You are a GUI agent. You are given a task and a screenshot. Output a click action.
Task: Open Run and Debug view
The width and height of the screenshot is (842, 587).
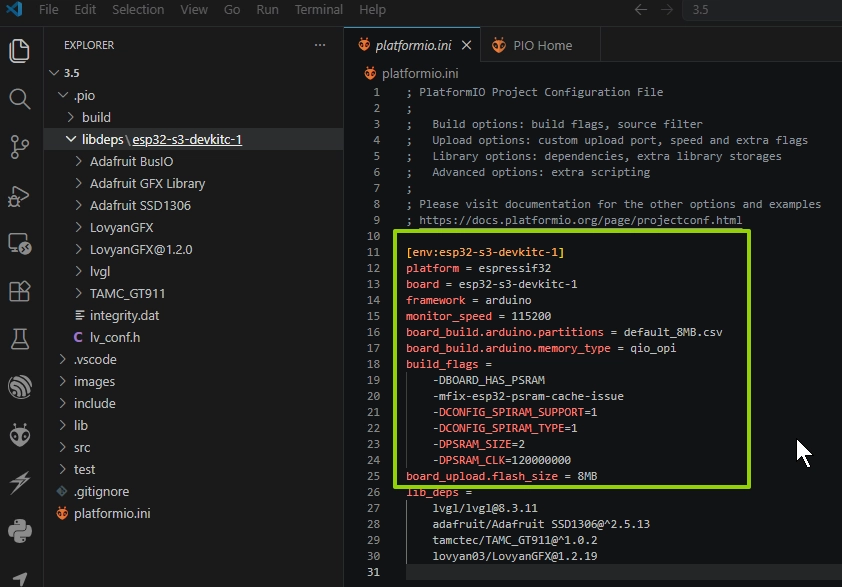coord(20,195)
